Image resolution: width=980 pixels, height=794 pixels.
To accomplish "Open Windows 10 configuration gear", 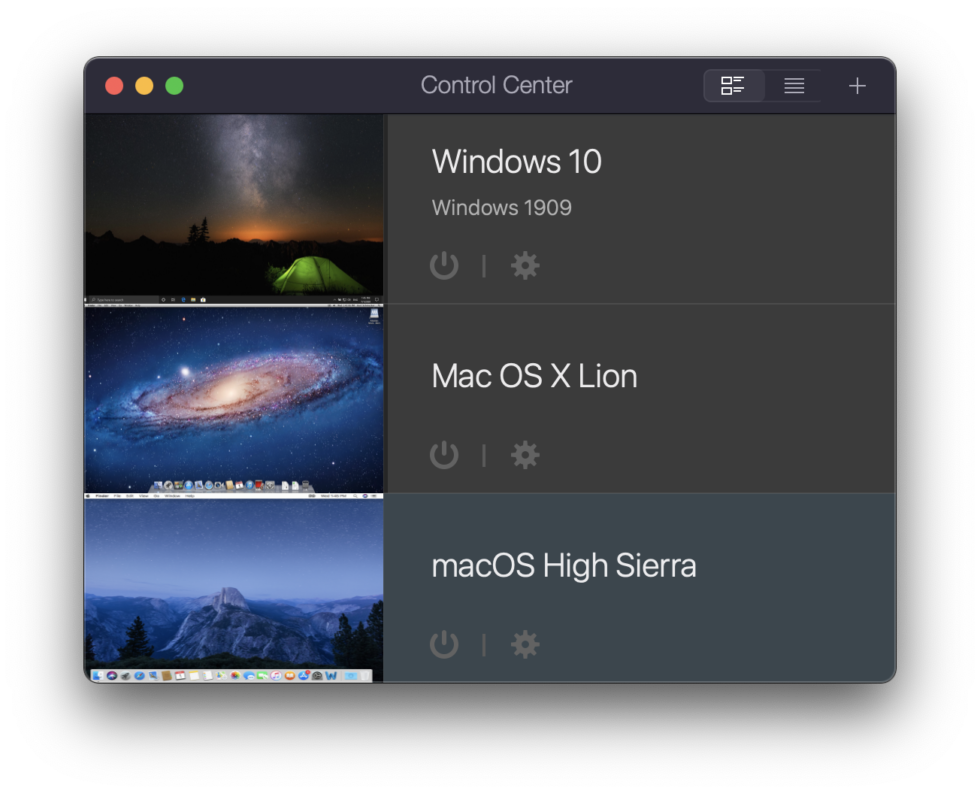I will click(x=525, y=265).
